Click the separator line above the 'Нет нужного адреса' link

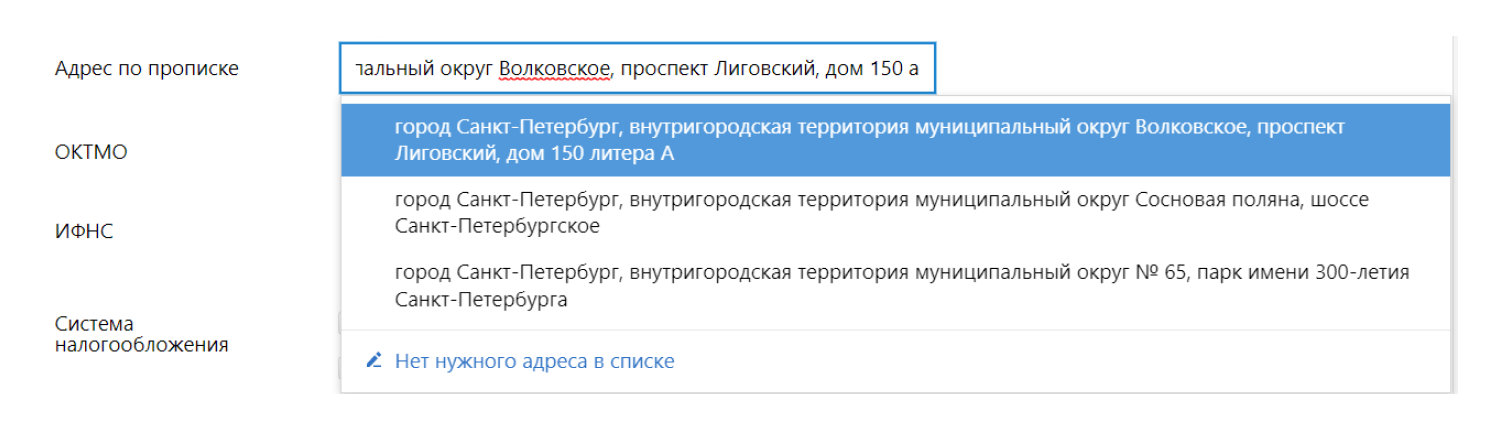point(896,330)
